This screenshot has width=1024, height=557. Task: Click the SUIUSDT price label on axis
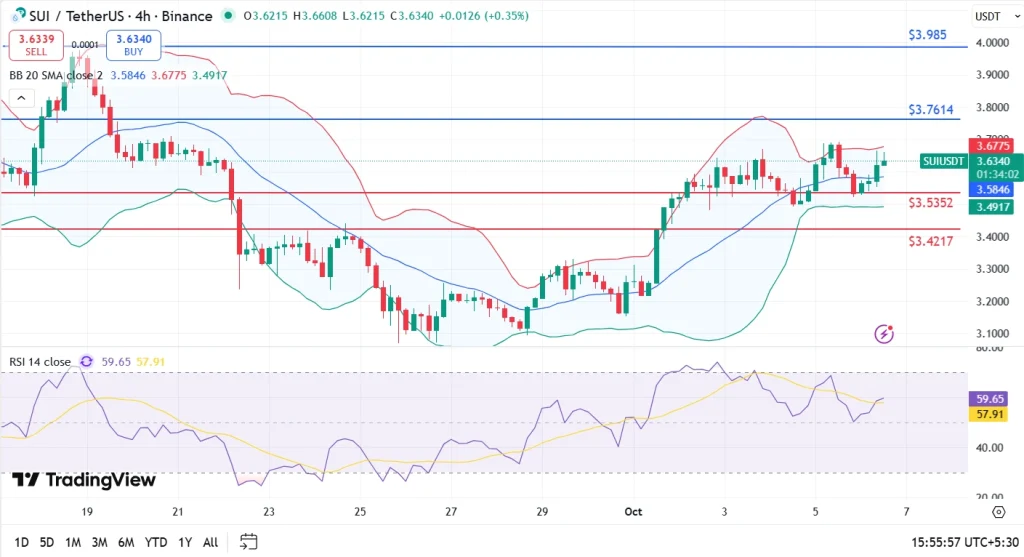[943, 161]
